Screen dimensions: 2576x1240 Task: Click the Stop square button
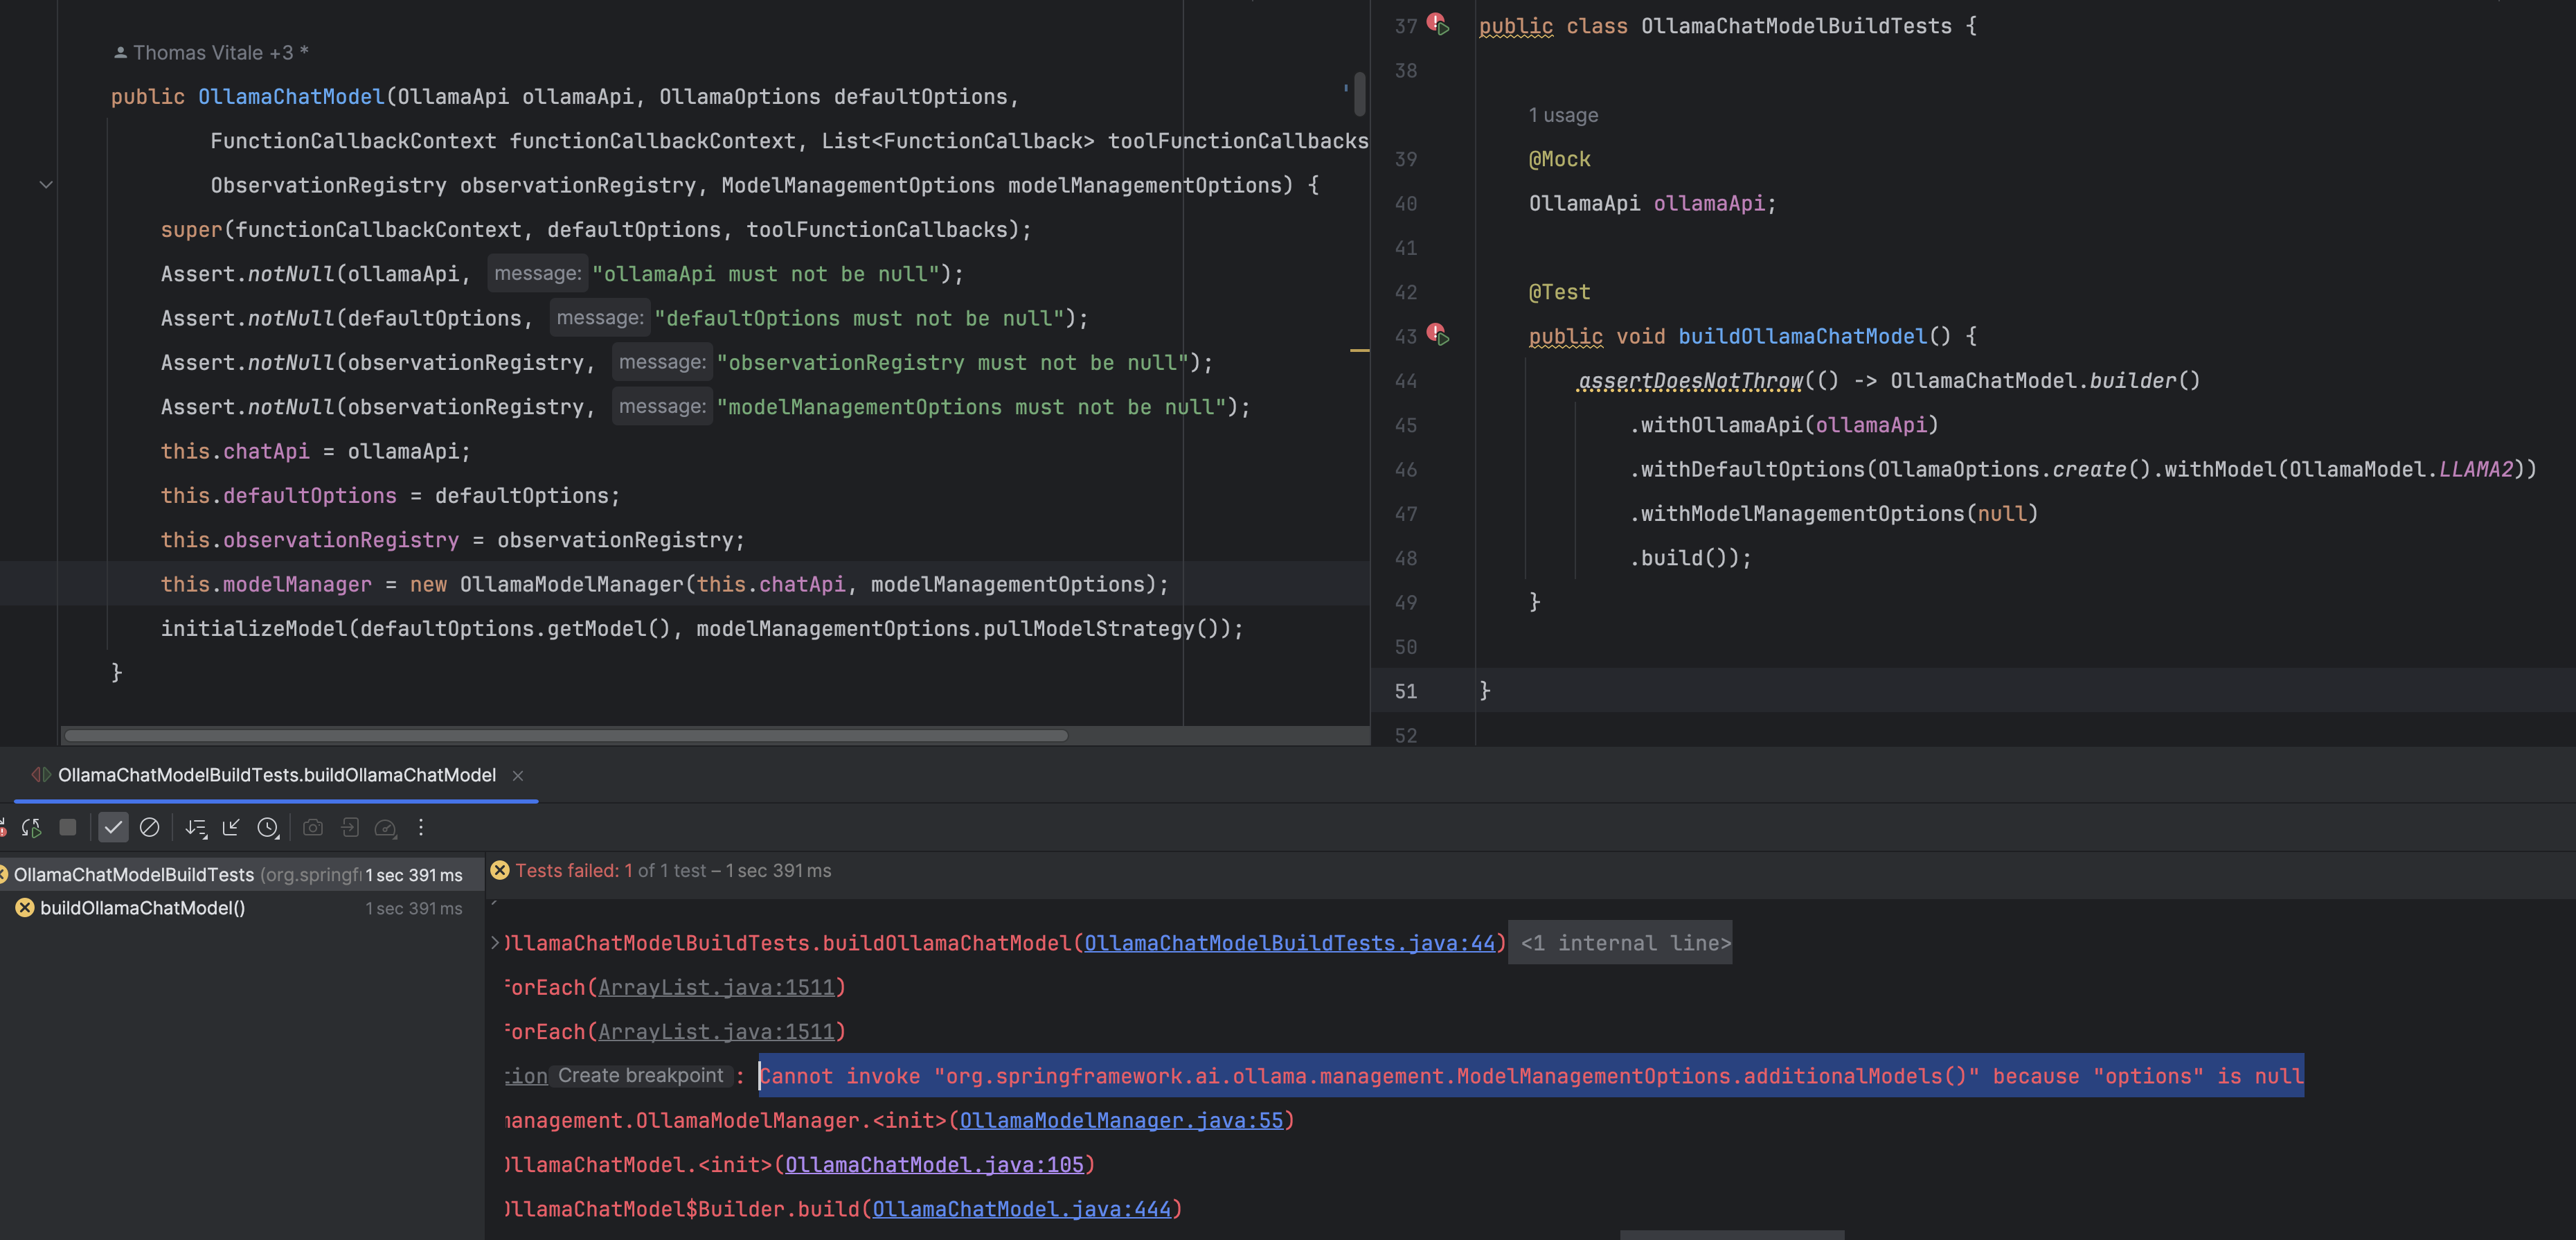click(68, 827)
